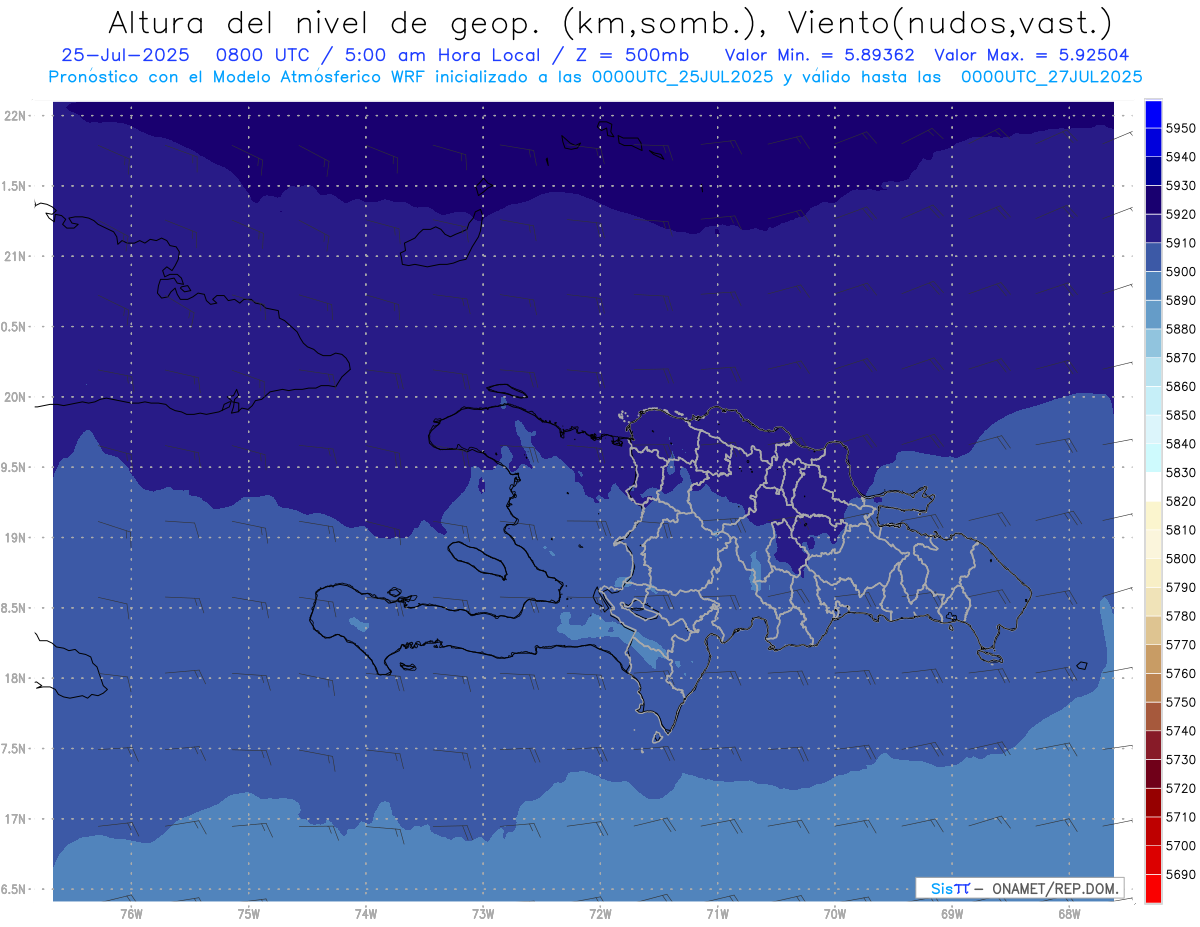Click the 22N latitude label
The height and width of the screenshot is (927, 1200).
(15, 116)
